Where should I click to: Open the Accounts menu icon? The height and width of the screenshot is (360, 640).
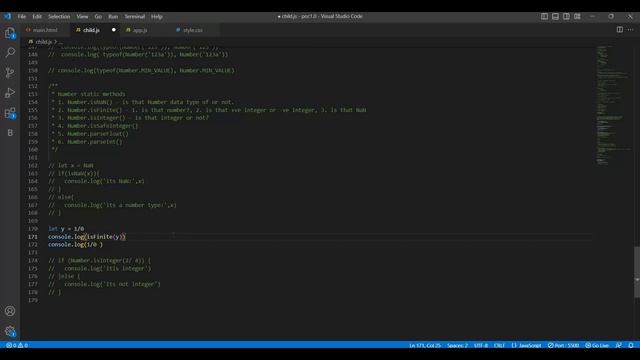pos(10,311)
